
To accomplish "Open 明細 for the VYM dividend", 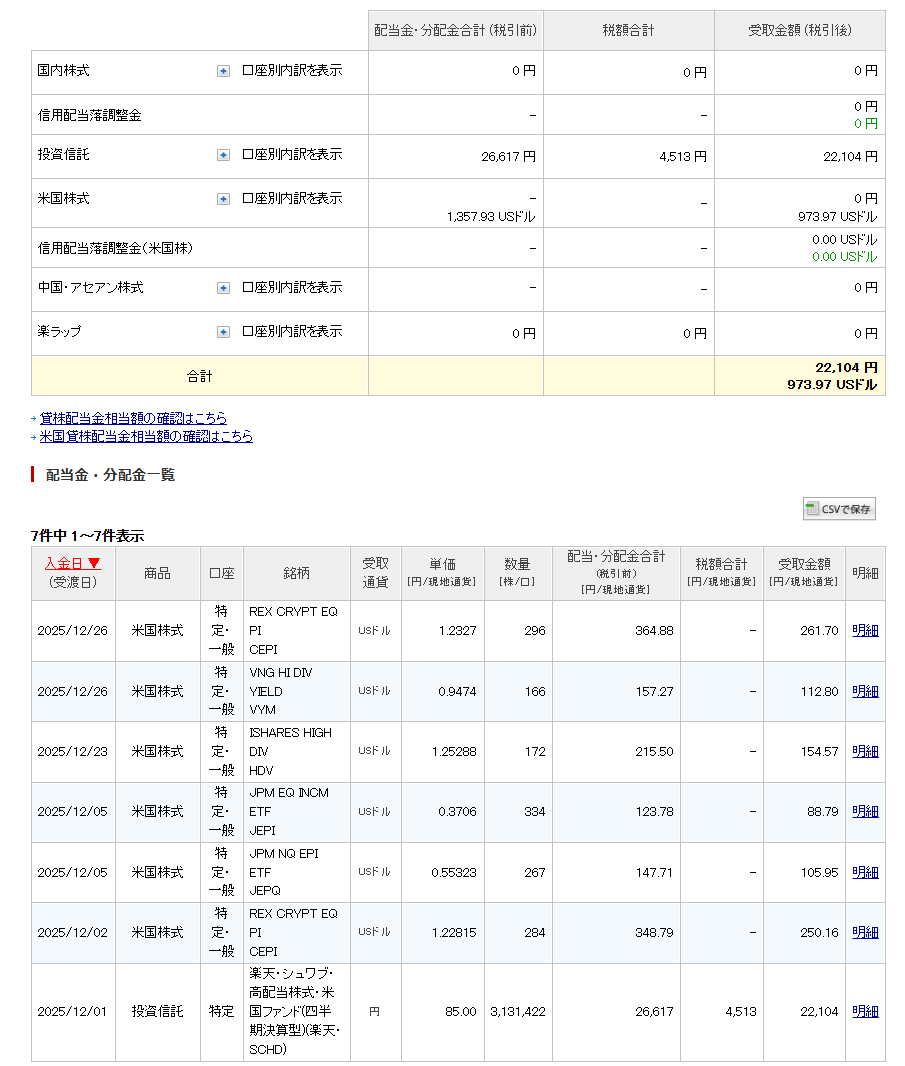I will tap(865, 691).
